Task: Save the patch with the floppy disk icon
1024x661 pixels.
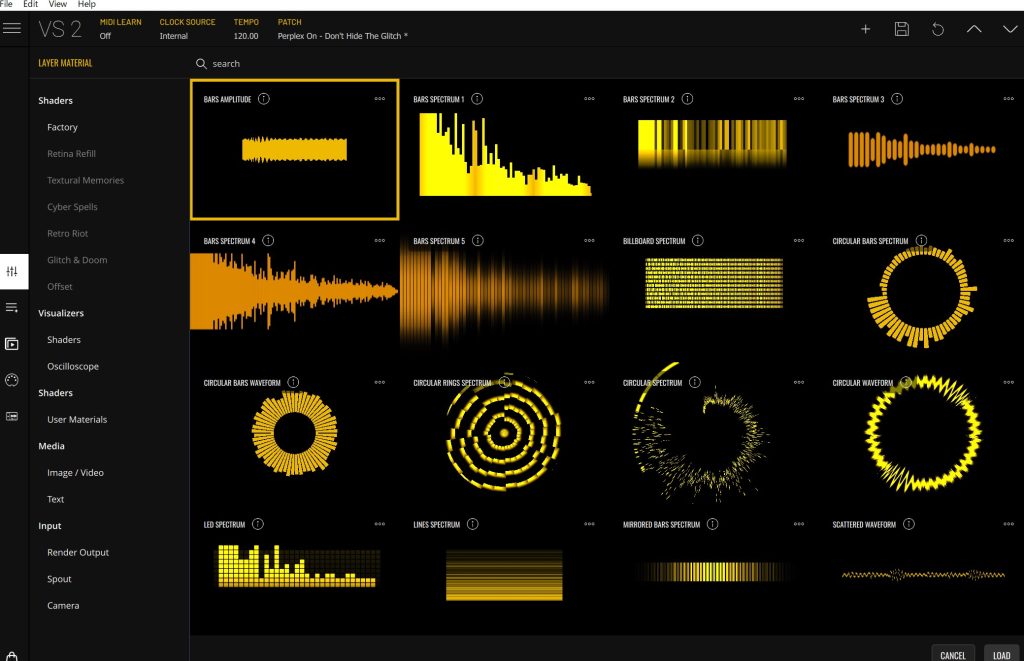Action: pos(902,29)
